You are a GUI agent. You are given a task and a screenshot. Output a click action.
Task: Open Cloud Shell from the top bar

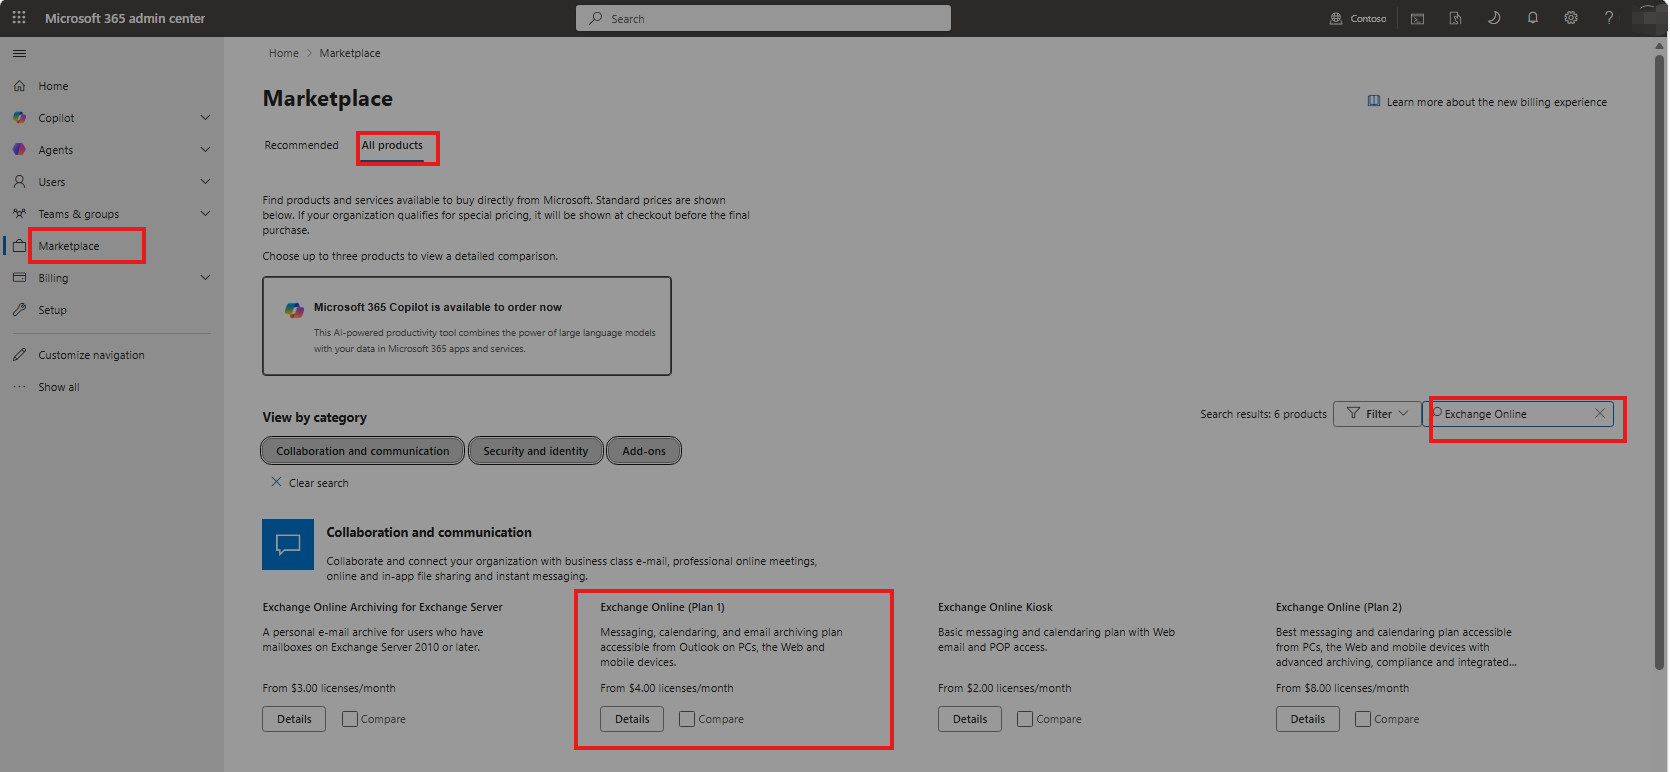tap(1417, 18)
